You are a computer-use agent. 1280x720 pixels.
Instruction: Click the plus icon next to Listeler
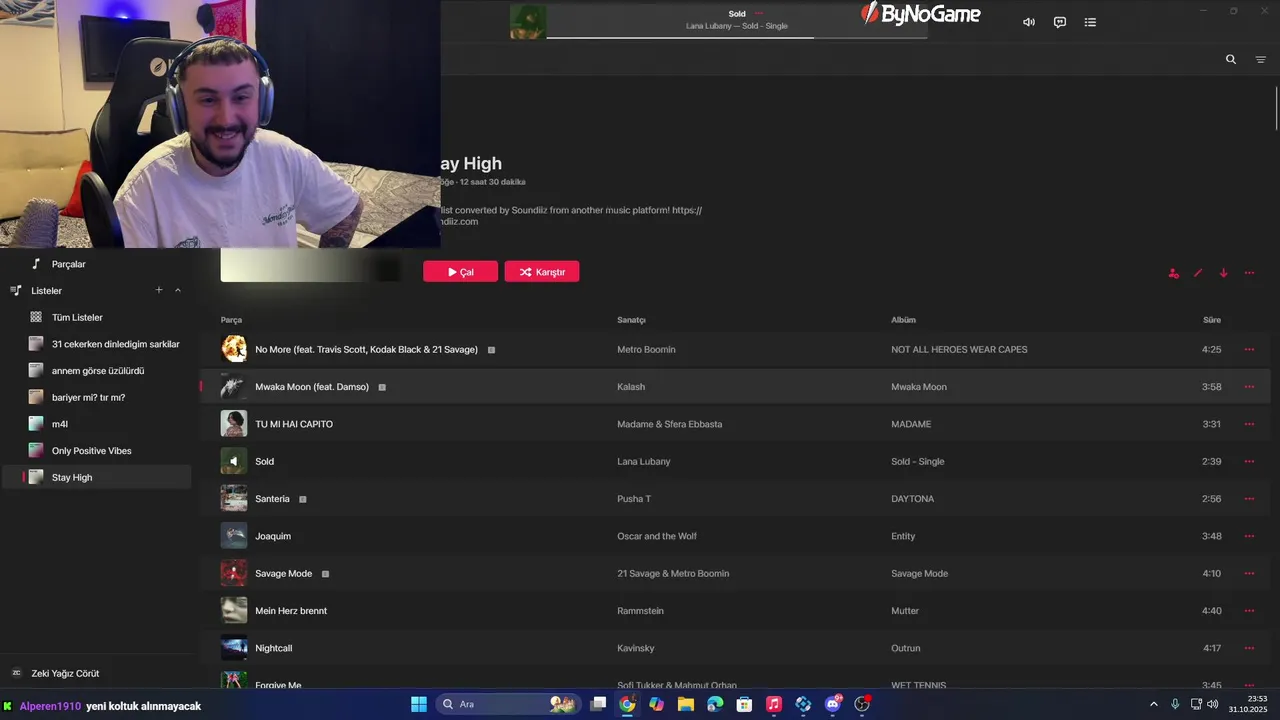158,290
